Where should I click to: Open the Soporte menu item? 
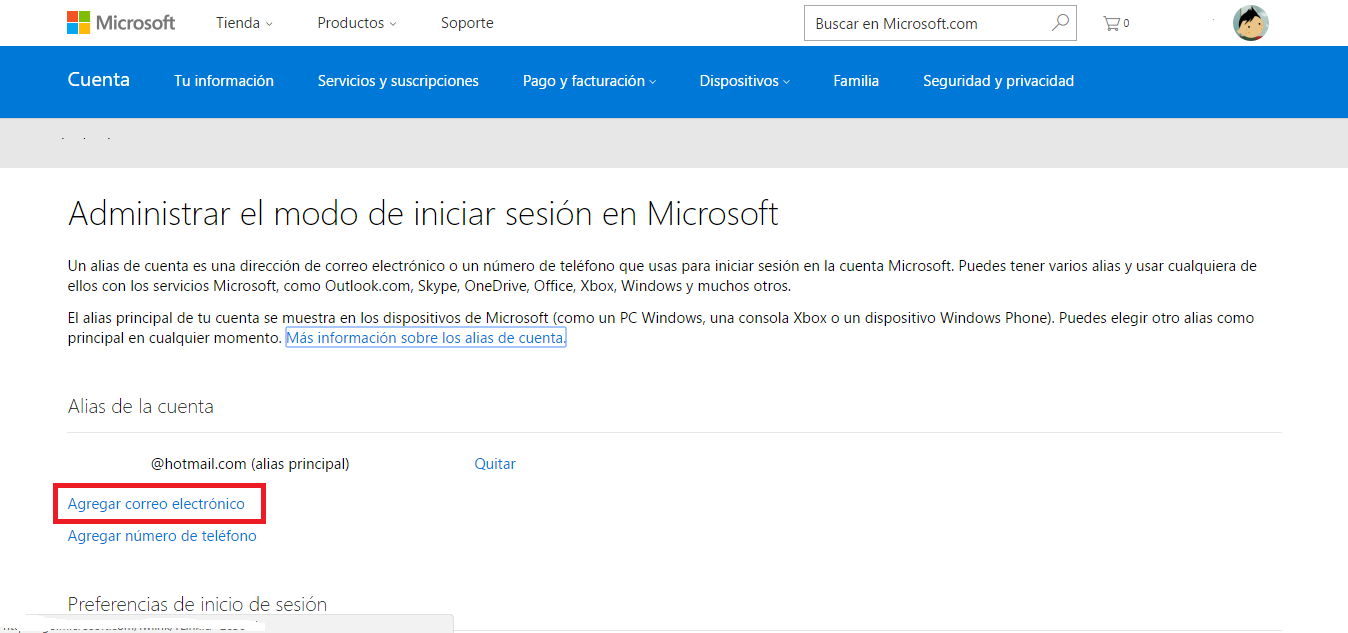click(x=467, y=23)
